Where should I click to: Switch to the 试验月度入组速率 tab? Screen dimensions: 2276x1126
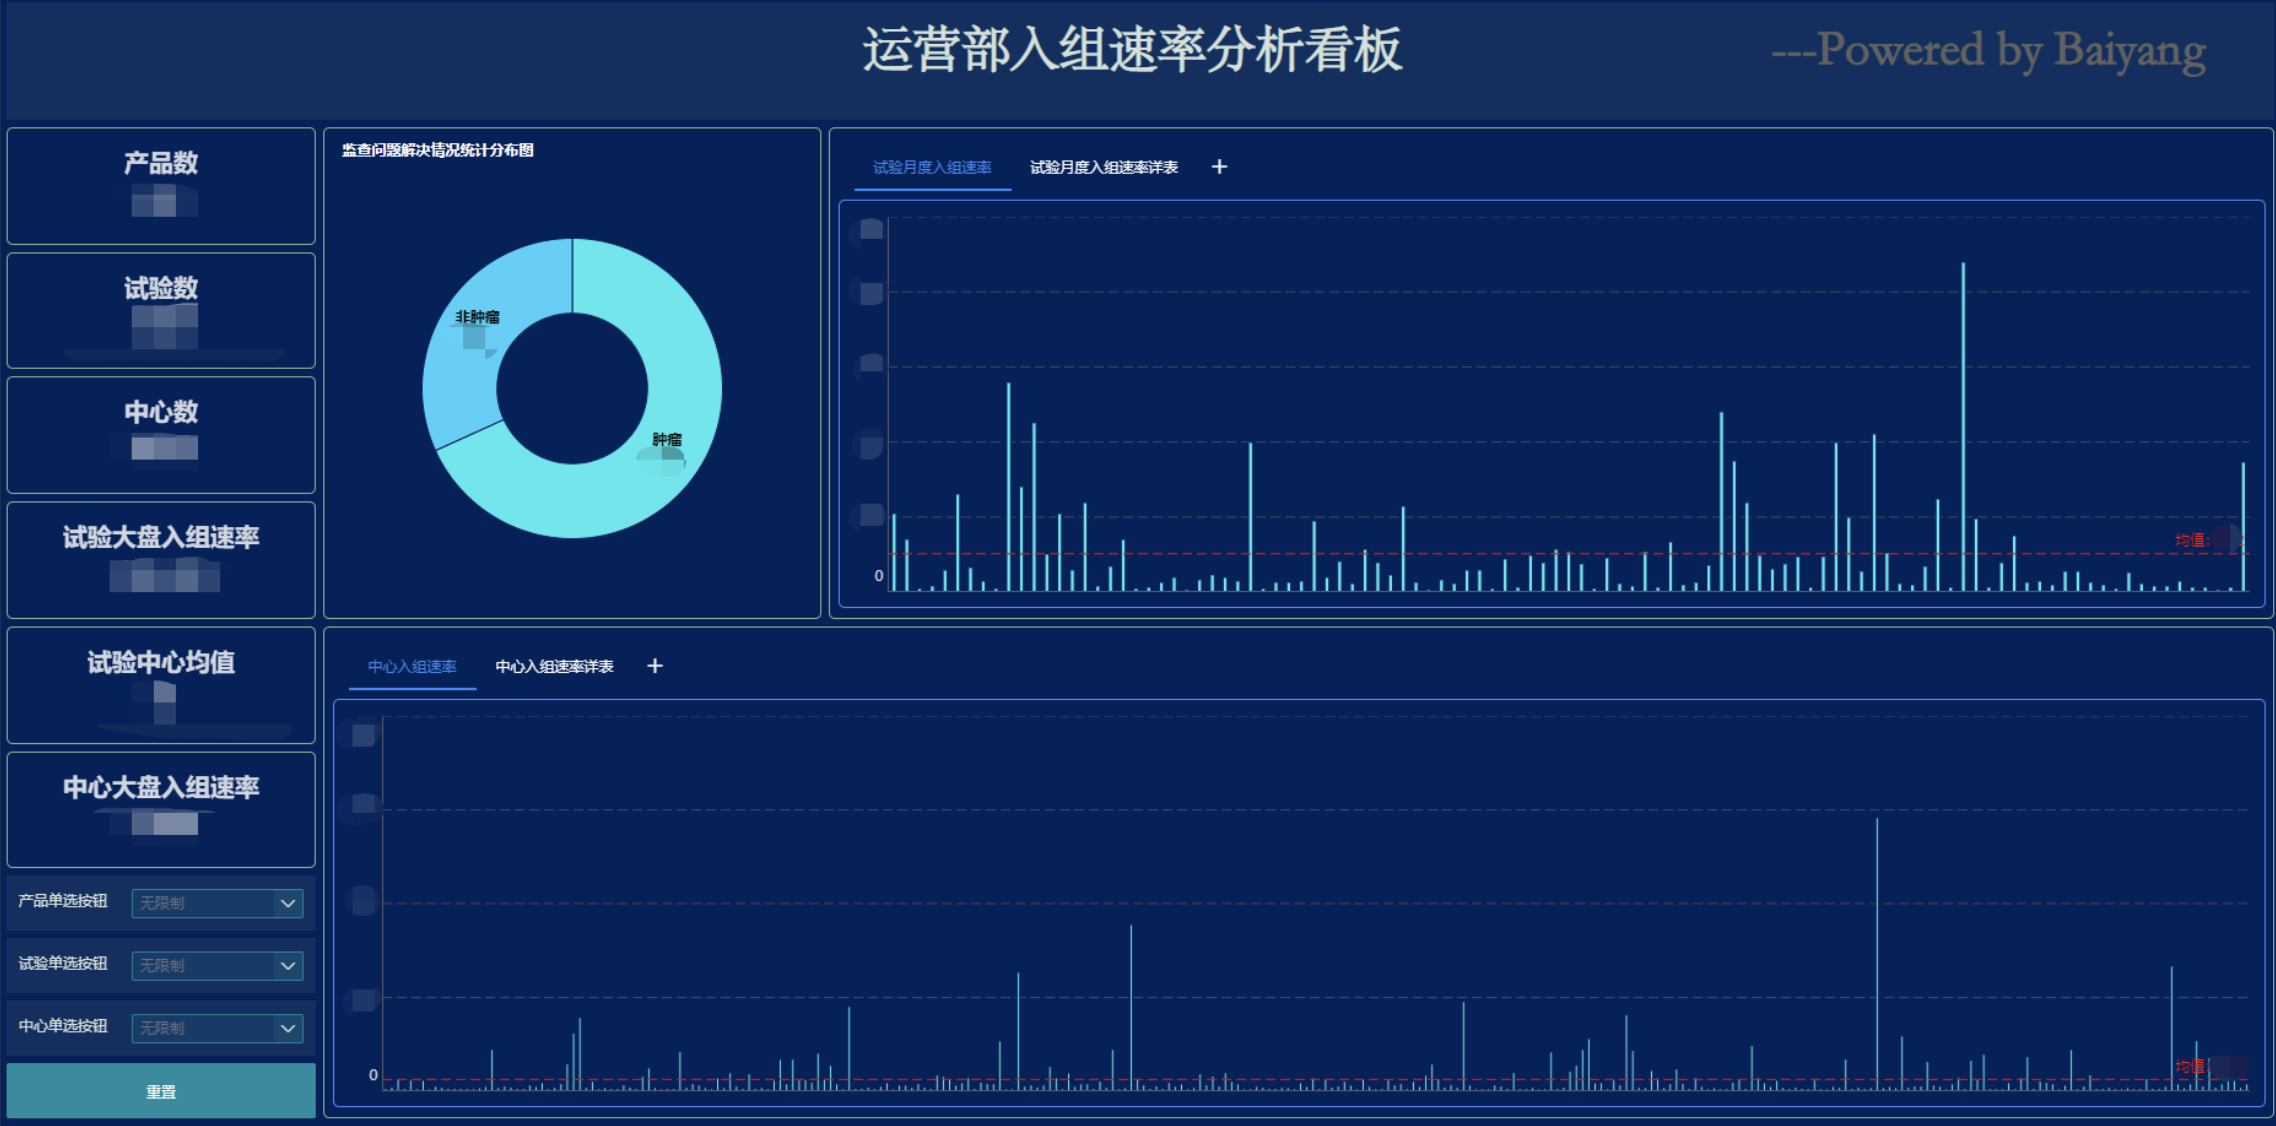[932, 167]
